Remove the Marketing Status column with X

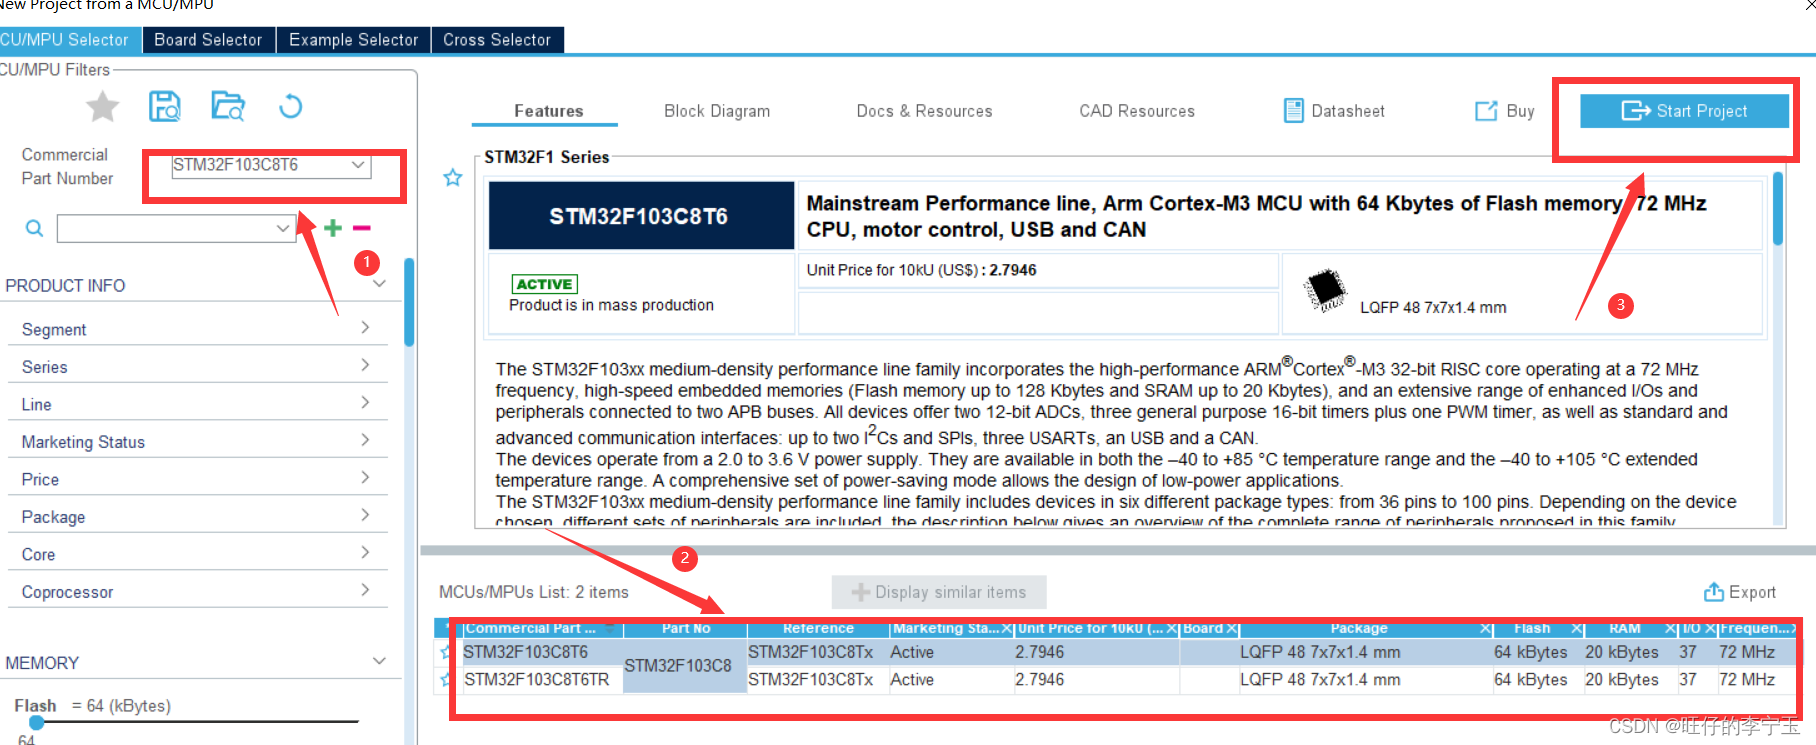(1008, 628)
